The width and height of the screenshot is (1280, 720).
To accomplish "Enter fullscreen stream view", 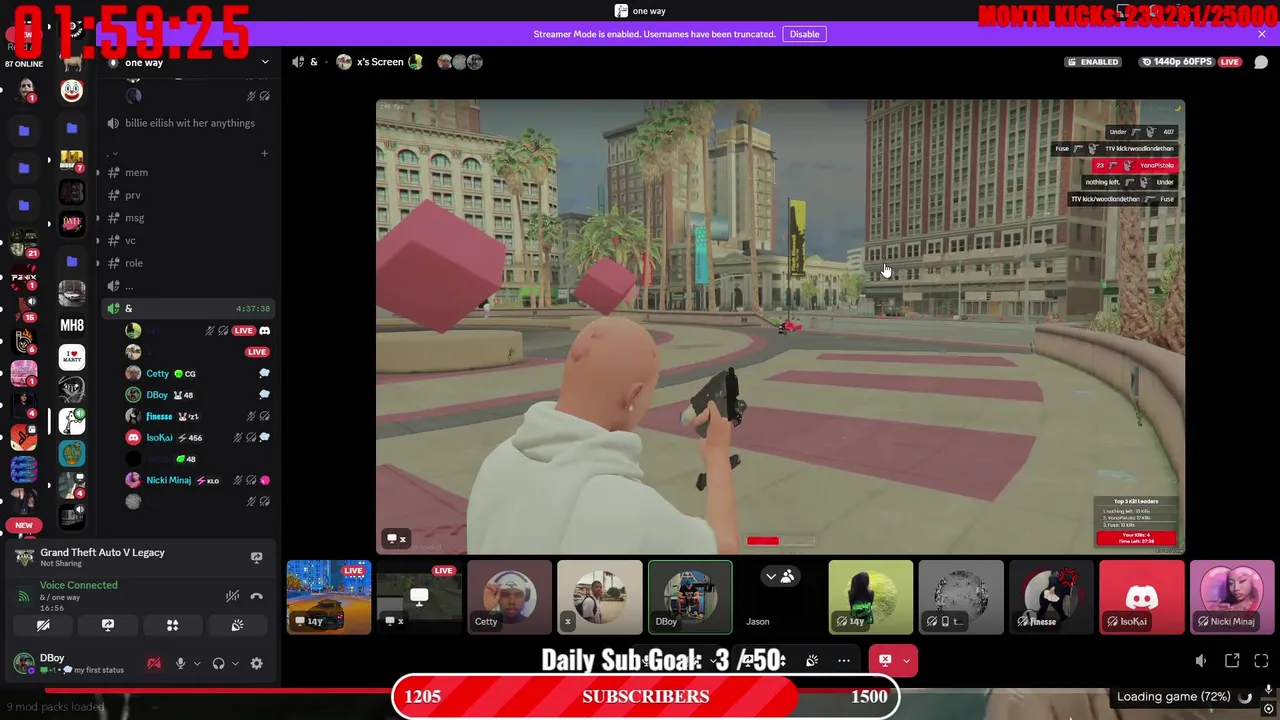I will pos(1261,661).
